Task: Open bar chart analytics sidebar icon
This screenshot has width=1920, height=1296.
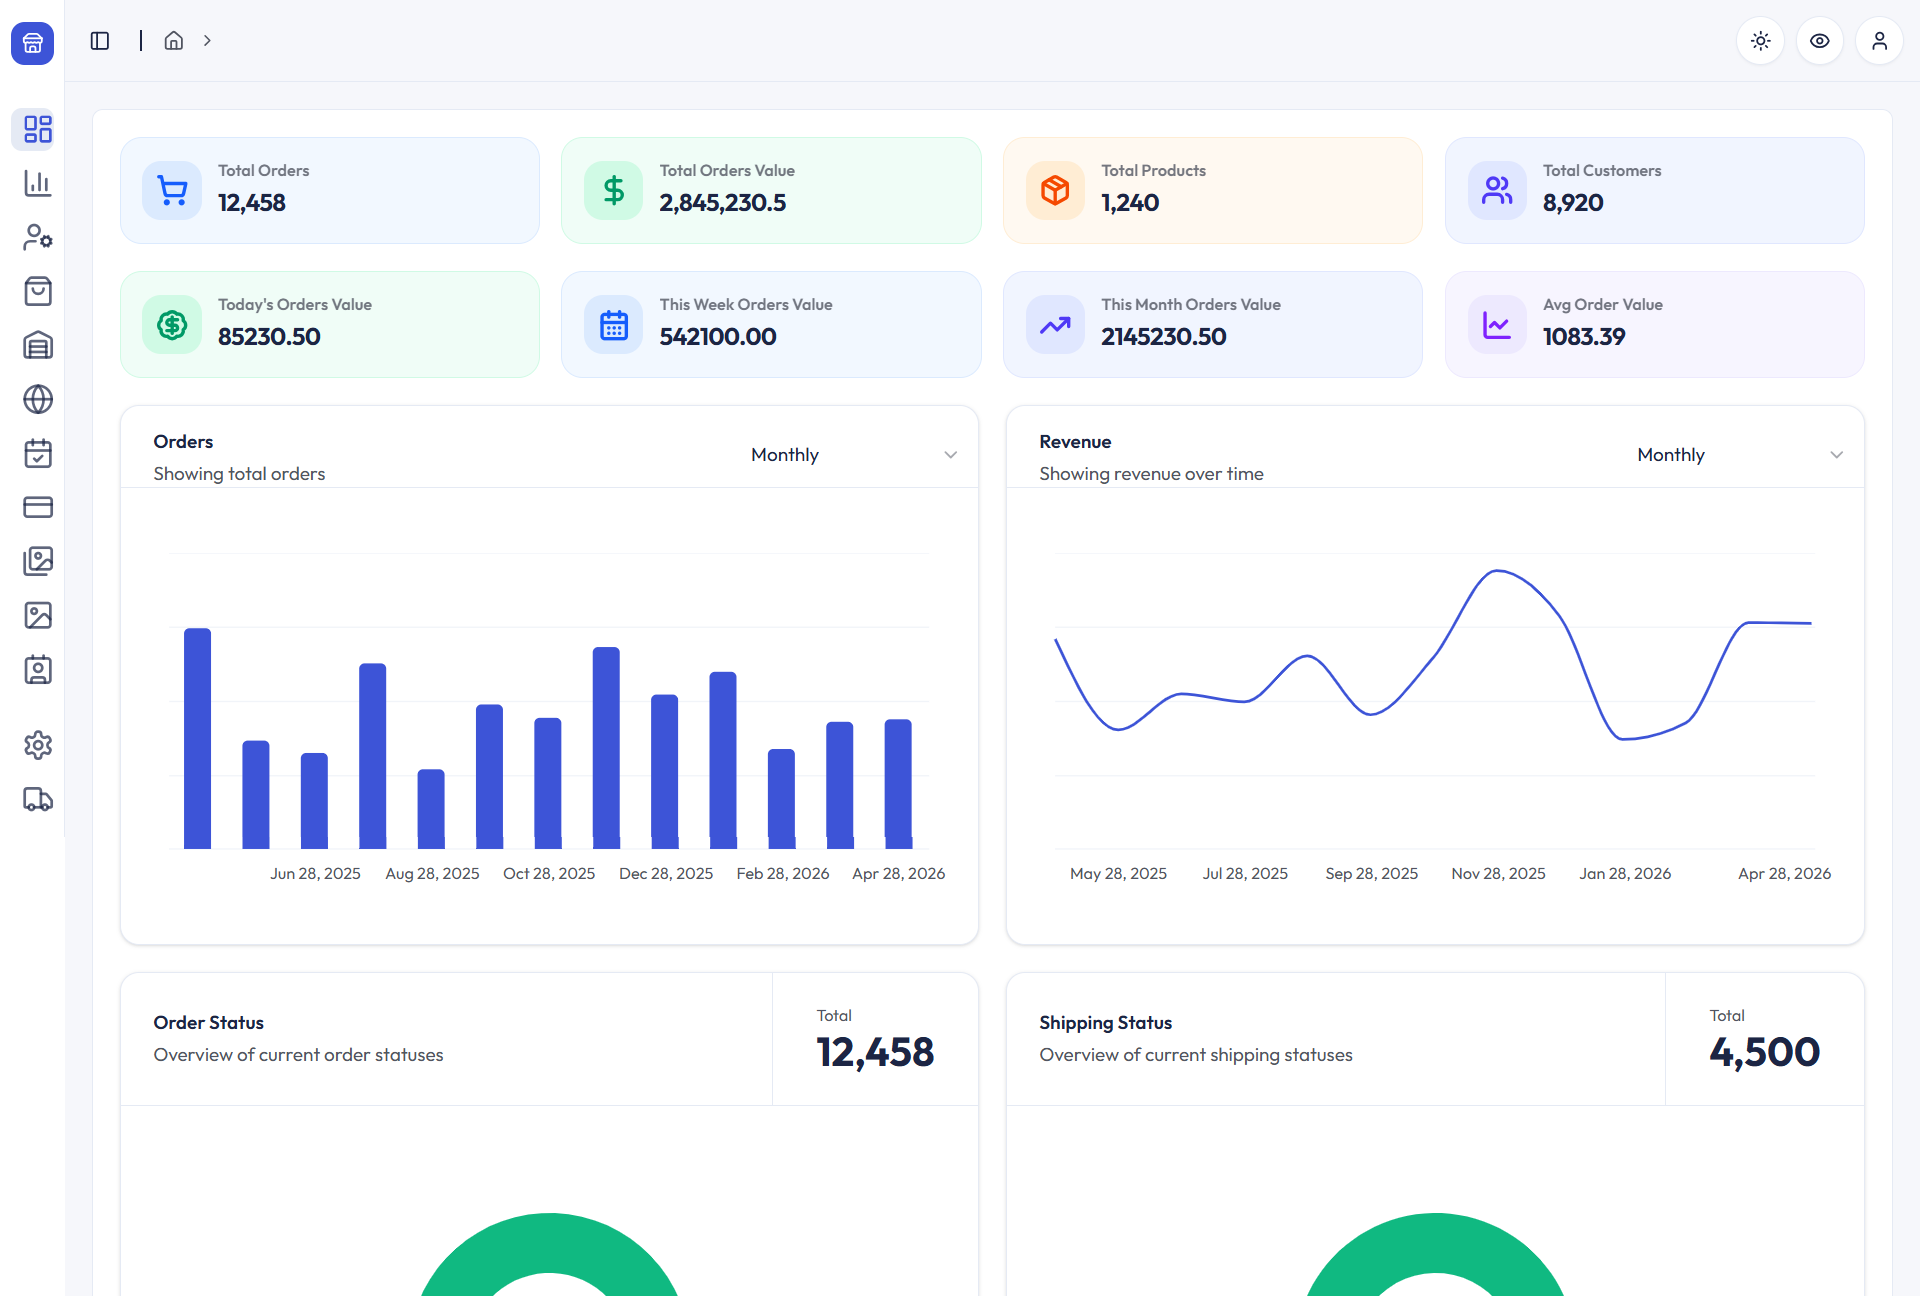Action: tap(38, 183)
